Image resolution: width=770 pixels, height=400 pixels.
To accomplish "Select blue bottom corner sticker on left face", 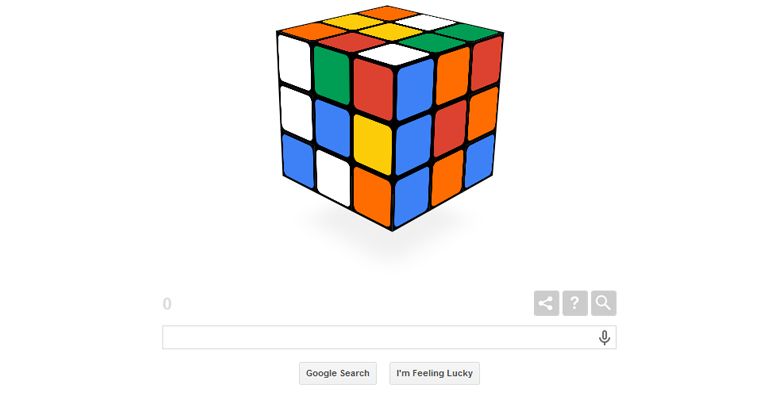I will click(298, 161).
